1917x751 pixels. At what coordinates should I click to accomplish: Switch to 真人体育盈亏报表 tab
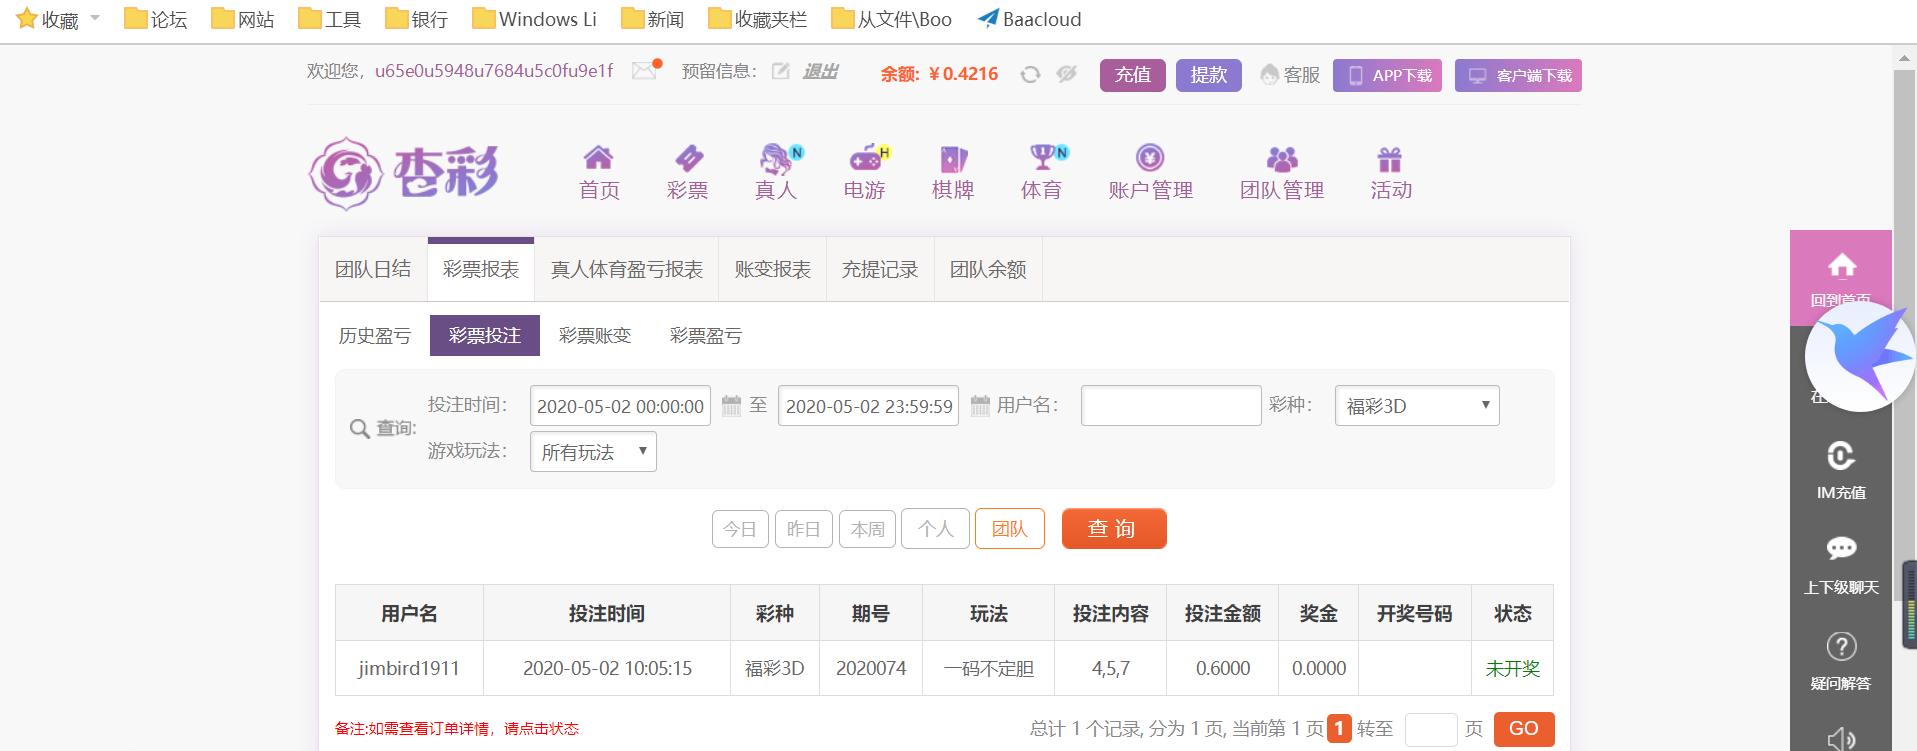click(627, 269)
